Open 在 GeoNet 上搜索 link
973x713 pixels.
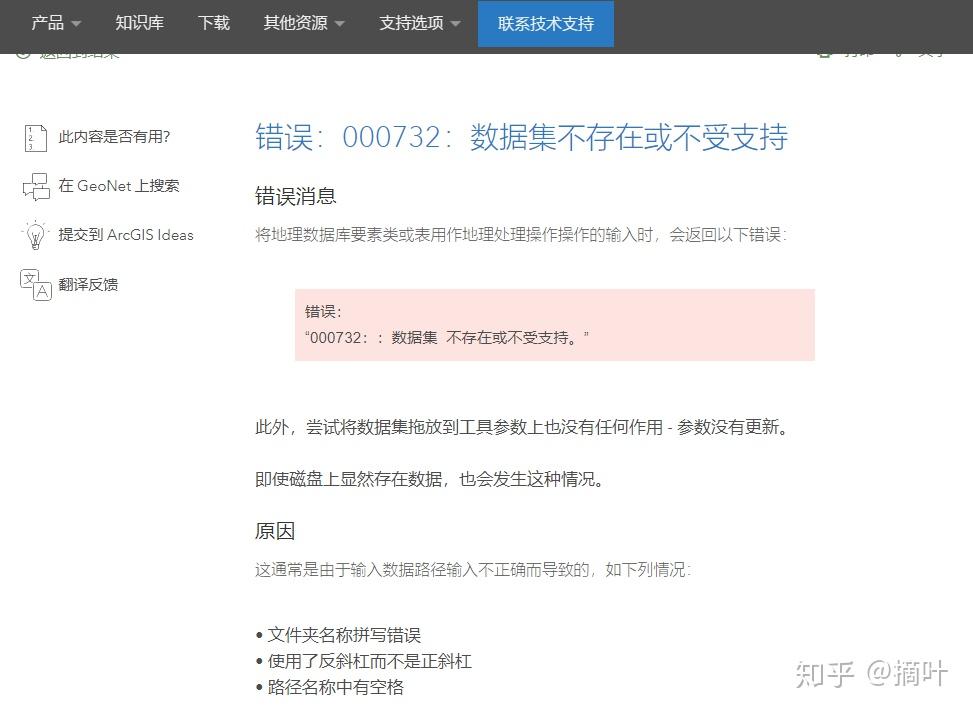point(119,186)
